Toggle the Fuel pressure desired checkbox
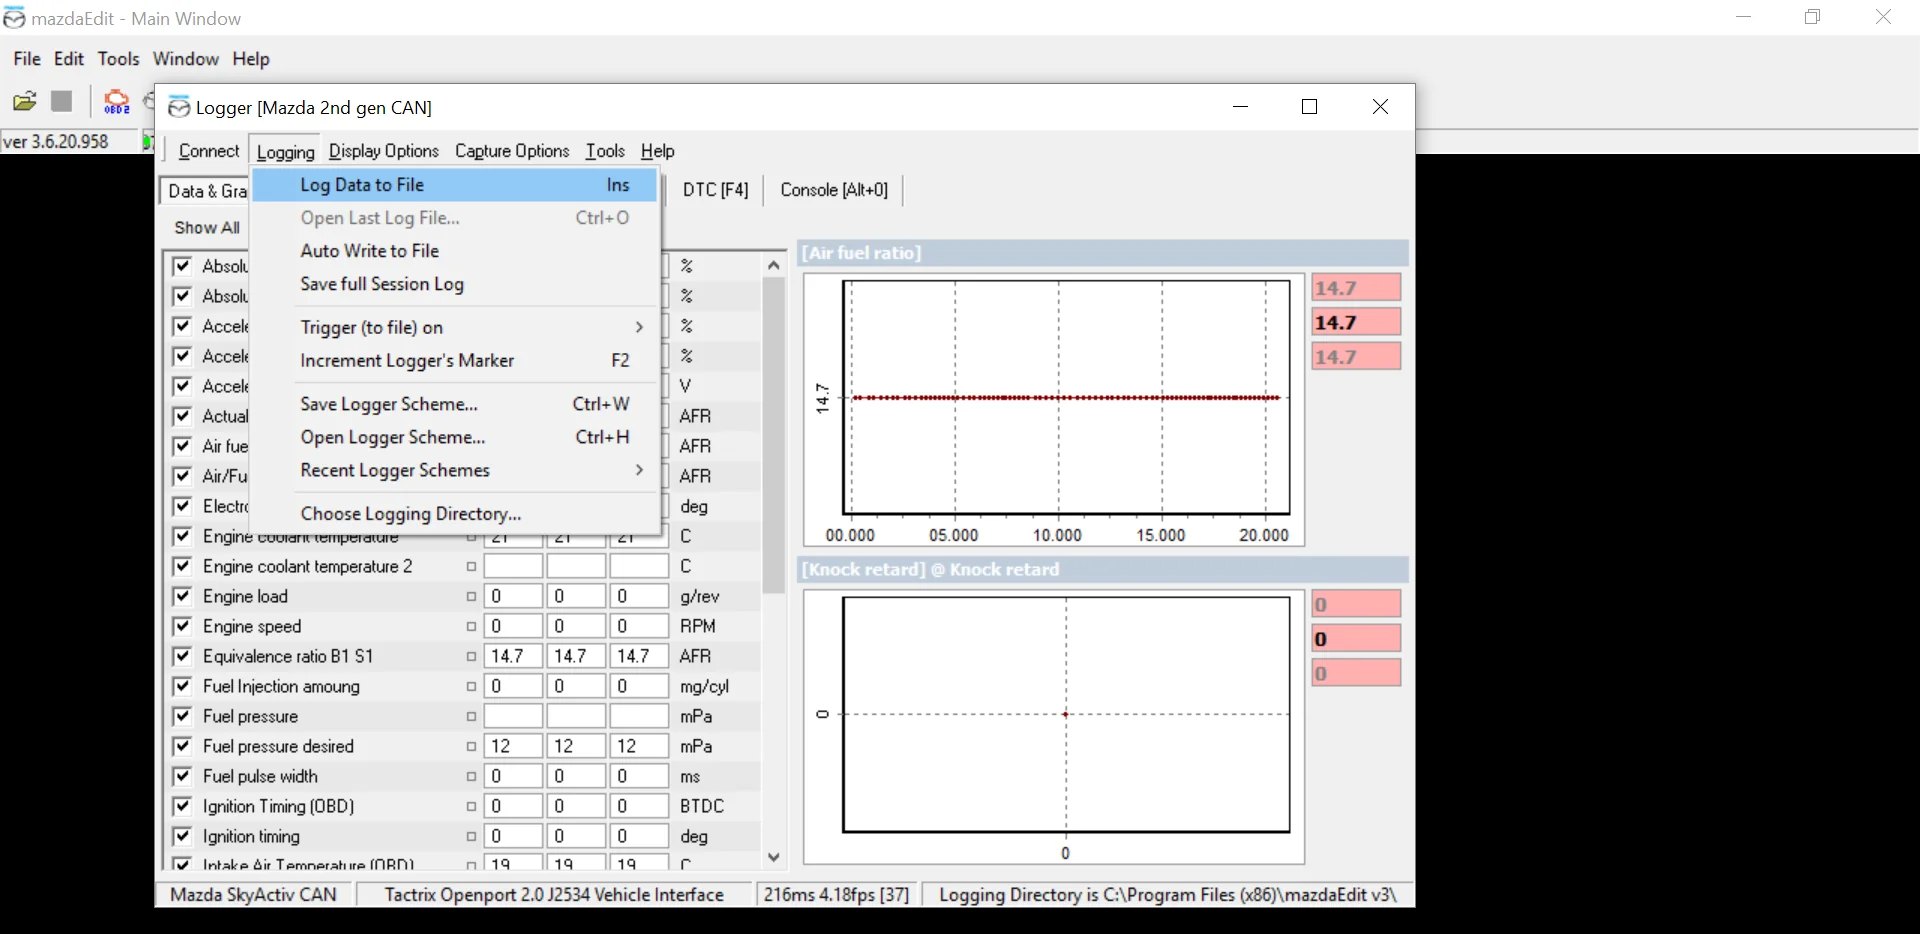The image size is (1920, 934). (x=182, y=746)
